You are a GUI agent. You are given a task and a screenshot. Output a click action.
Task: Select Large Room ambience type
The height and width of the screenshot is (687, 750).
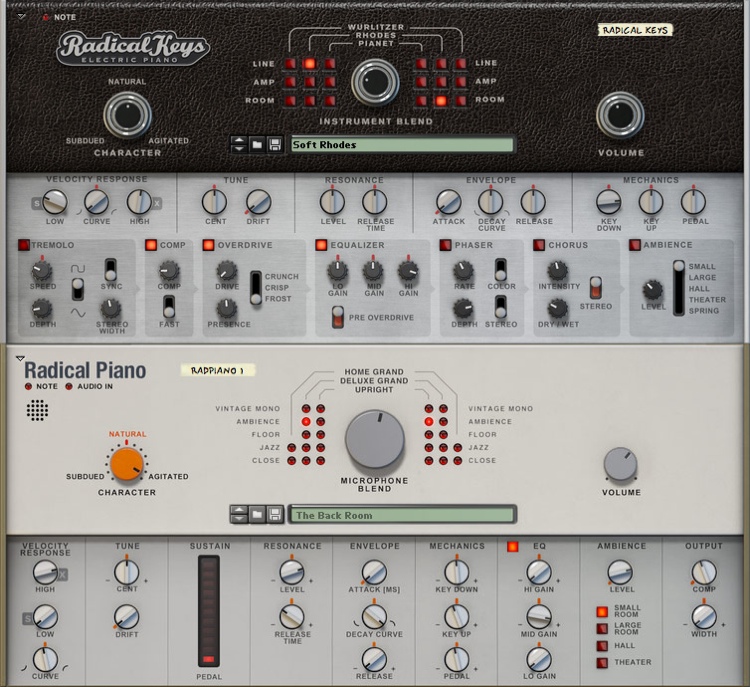(602, 628)
